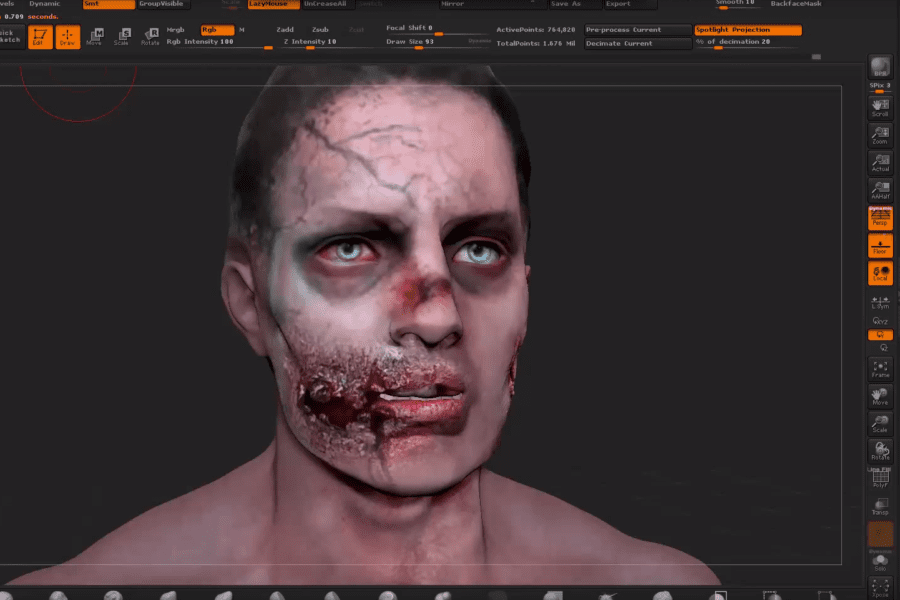The height and width of the screenshot is (600, 900).
Task: Click the Actual size icon
Action: point(880,163)
